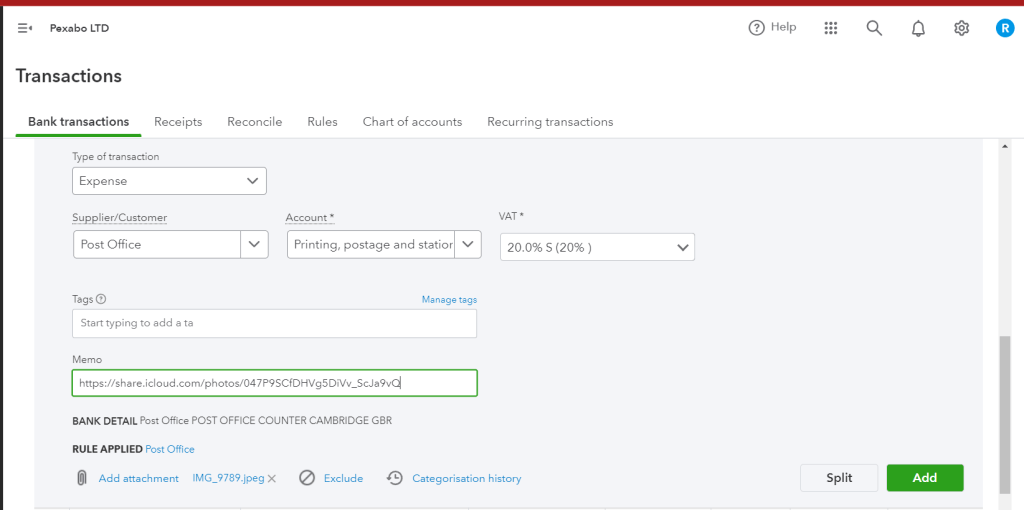Screen dimensions: 1024x510
Task: Open the notifications bell icon
Action: point(918,28)
